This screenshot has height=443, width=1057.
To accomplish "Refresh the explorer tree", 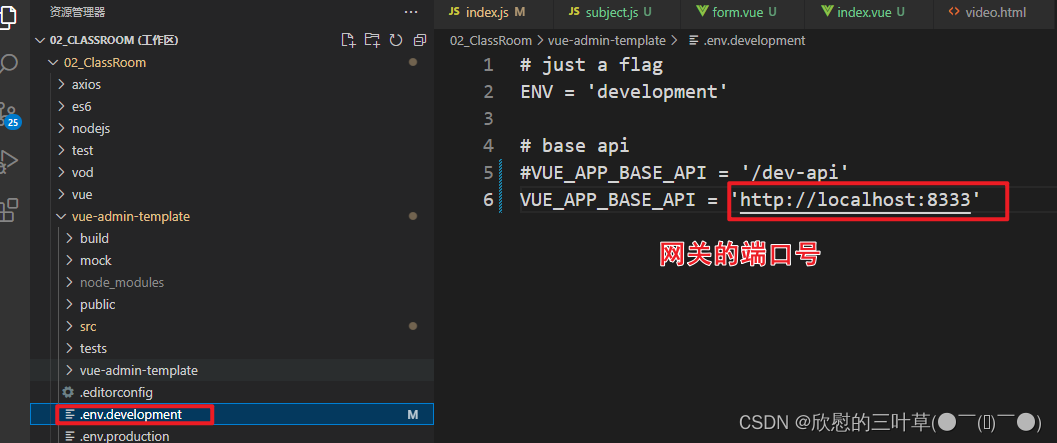I will (x=396, y=40).
